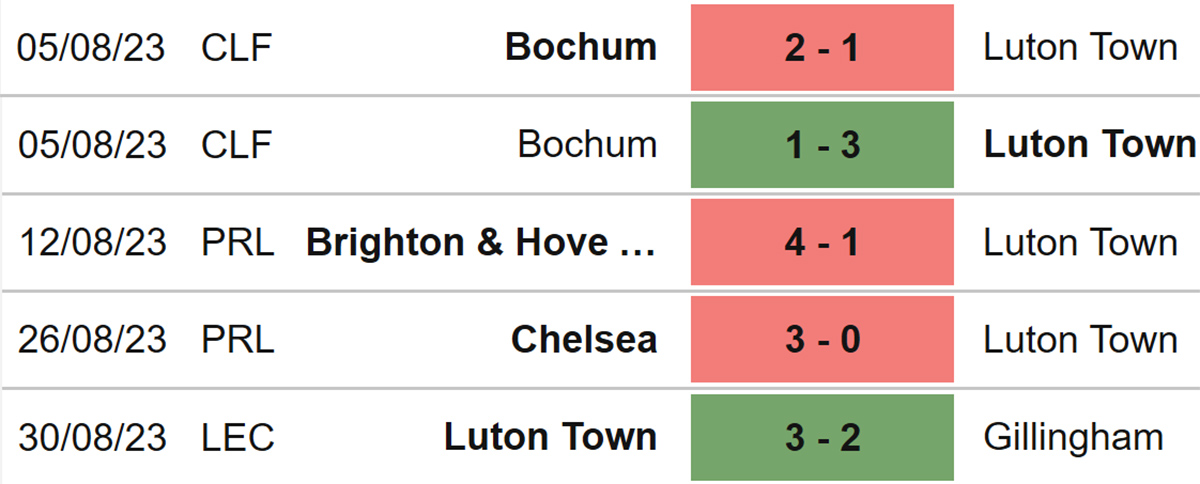Click Luton Town in Chelsea row
Viewport: 1200px width, 484px height.
coord(1081,340)
